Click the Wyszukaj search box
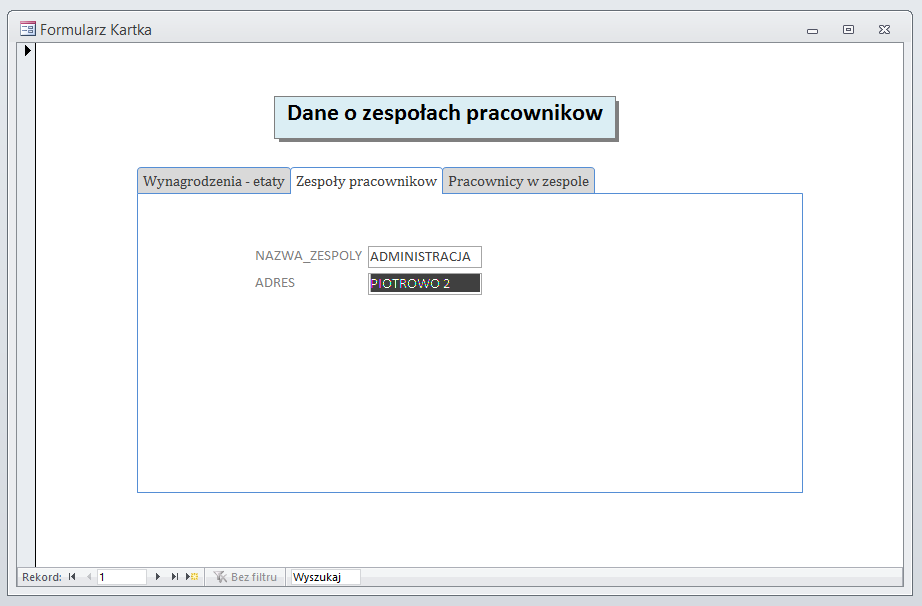 [324, 577]
